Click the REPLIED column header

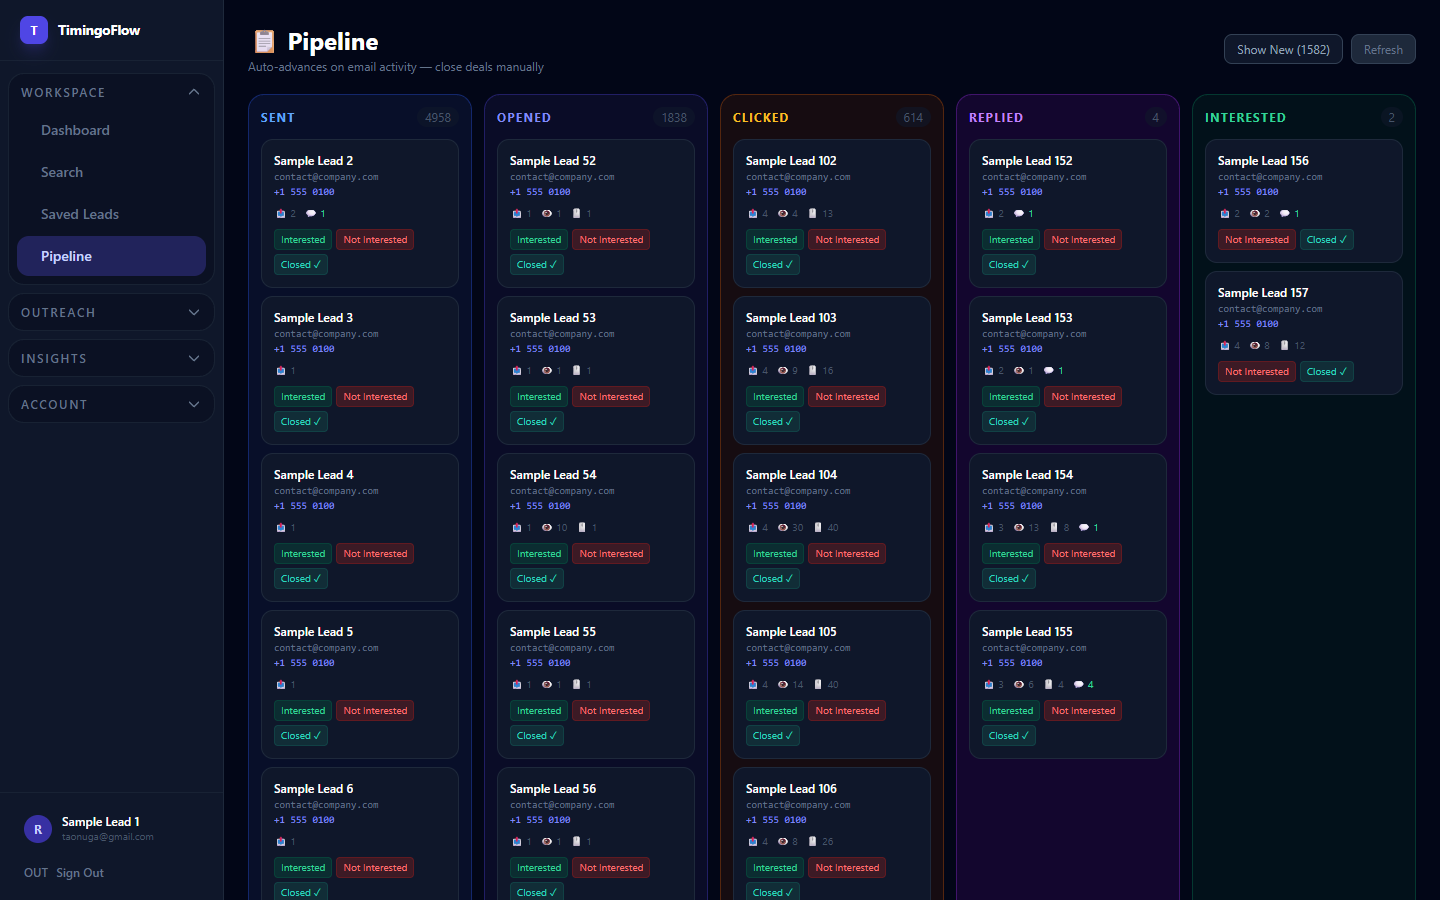[996, 118]
